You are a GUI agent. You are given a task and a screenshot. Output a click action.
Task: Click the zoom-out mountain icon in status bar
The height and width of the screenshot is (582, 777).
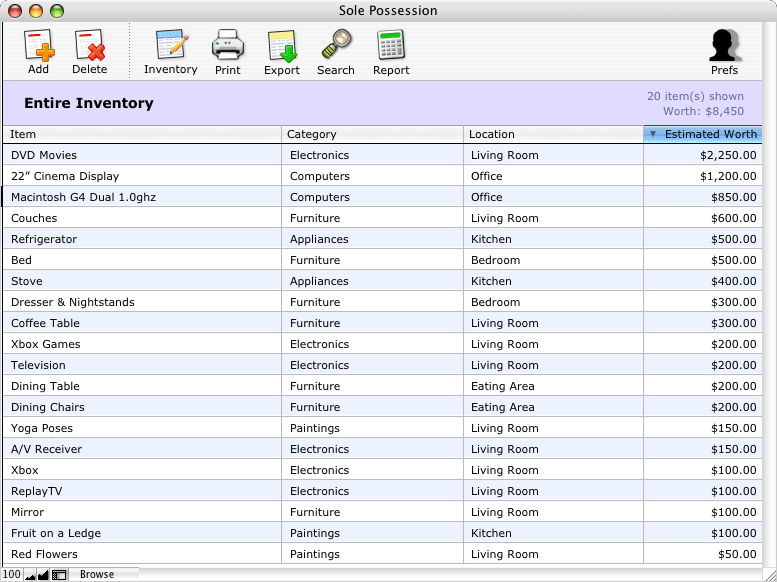(30, 575)
